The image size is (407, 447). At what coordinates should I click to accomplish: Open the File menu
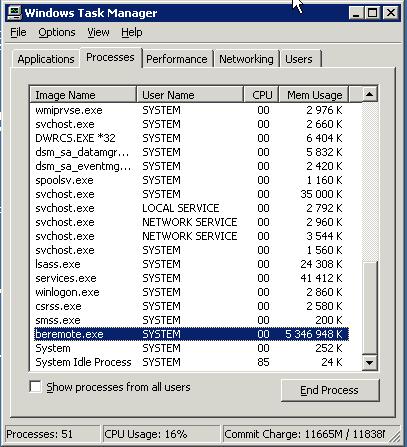[18, 32]
